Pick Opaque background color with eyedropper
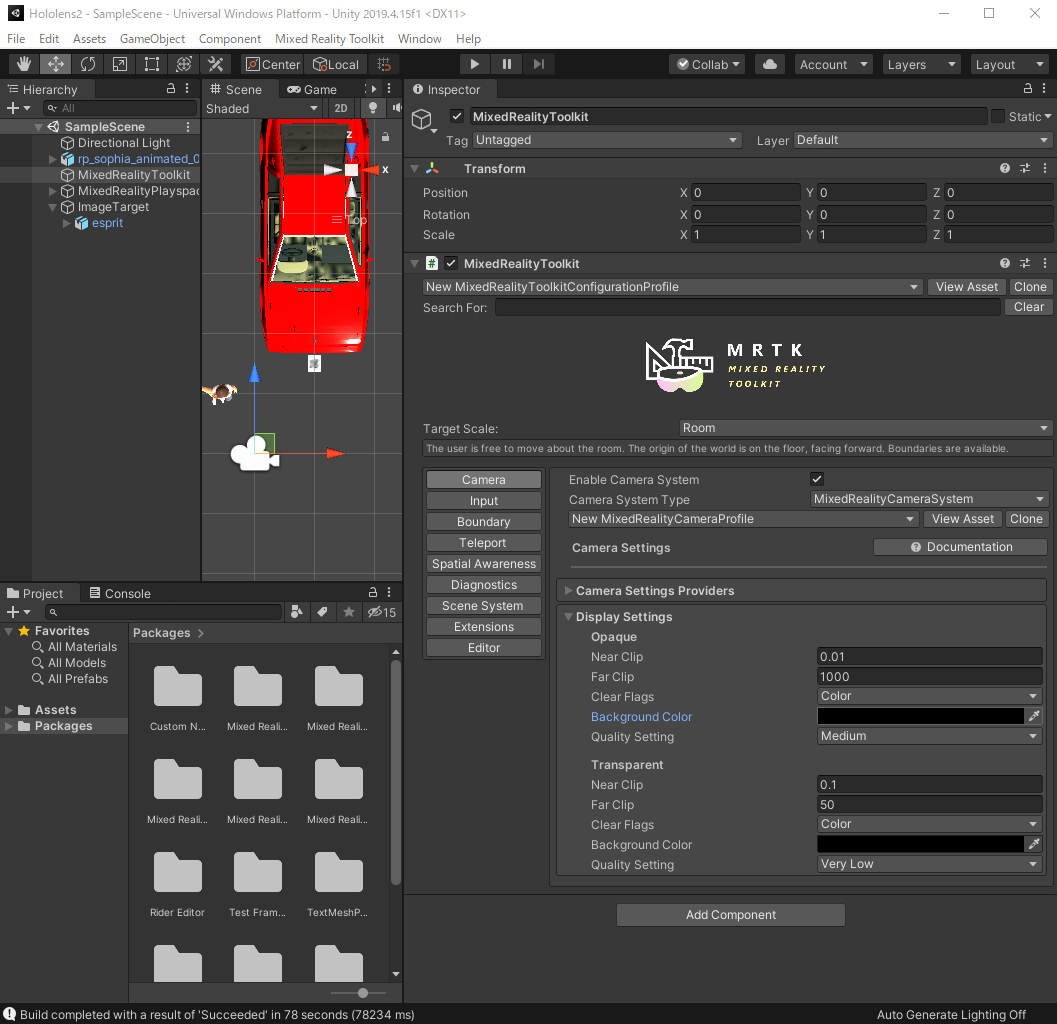The width and height of the screenshot is (1057, 1024). pyautogui.click(x=1034, y=717)
